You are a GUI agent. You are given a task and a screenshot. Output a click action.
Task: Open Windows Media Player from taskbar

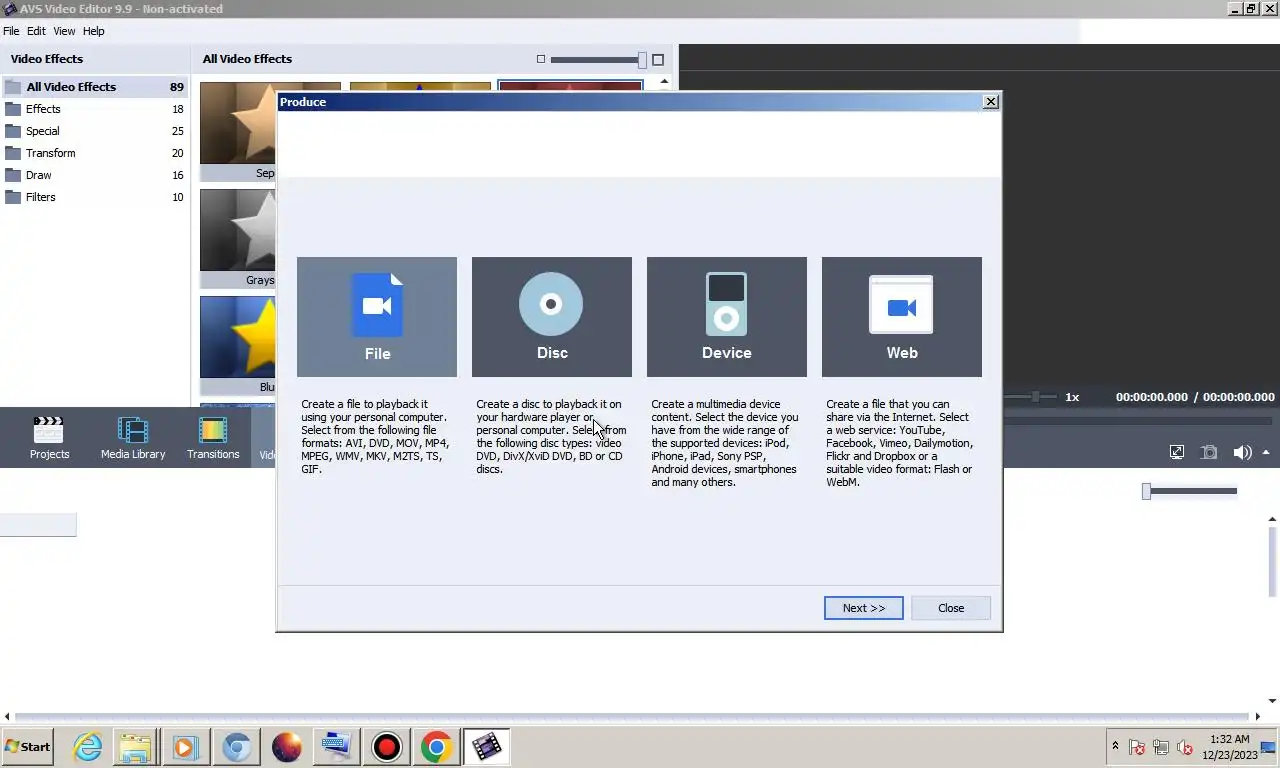coord(185,747)
